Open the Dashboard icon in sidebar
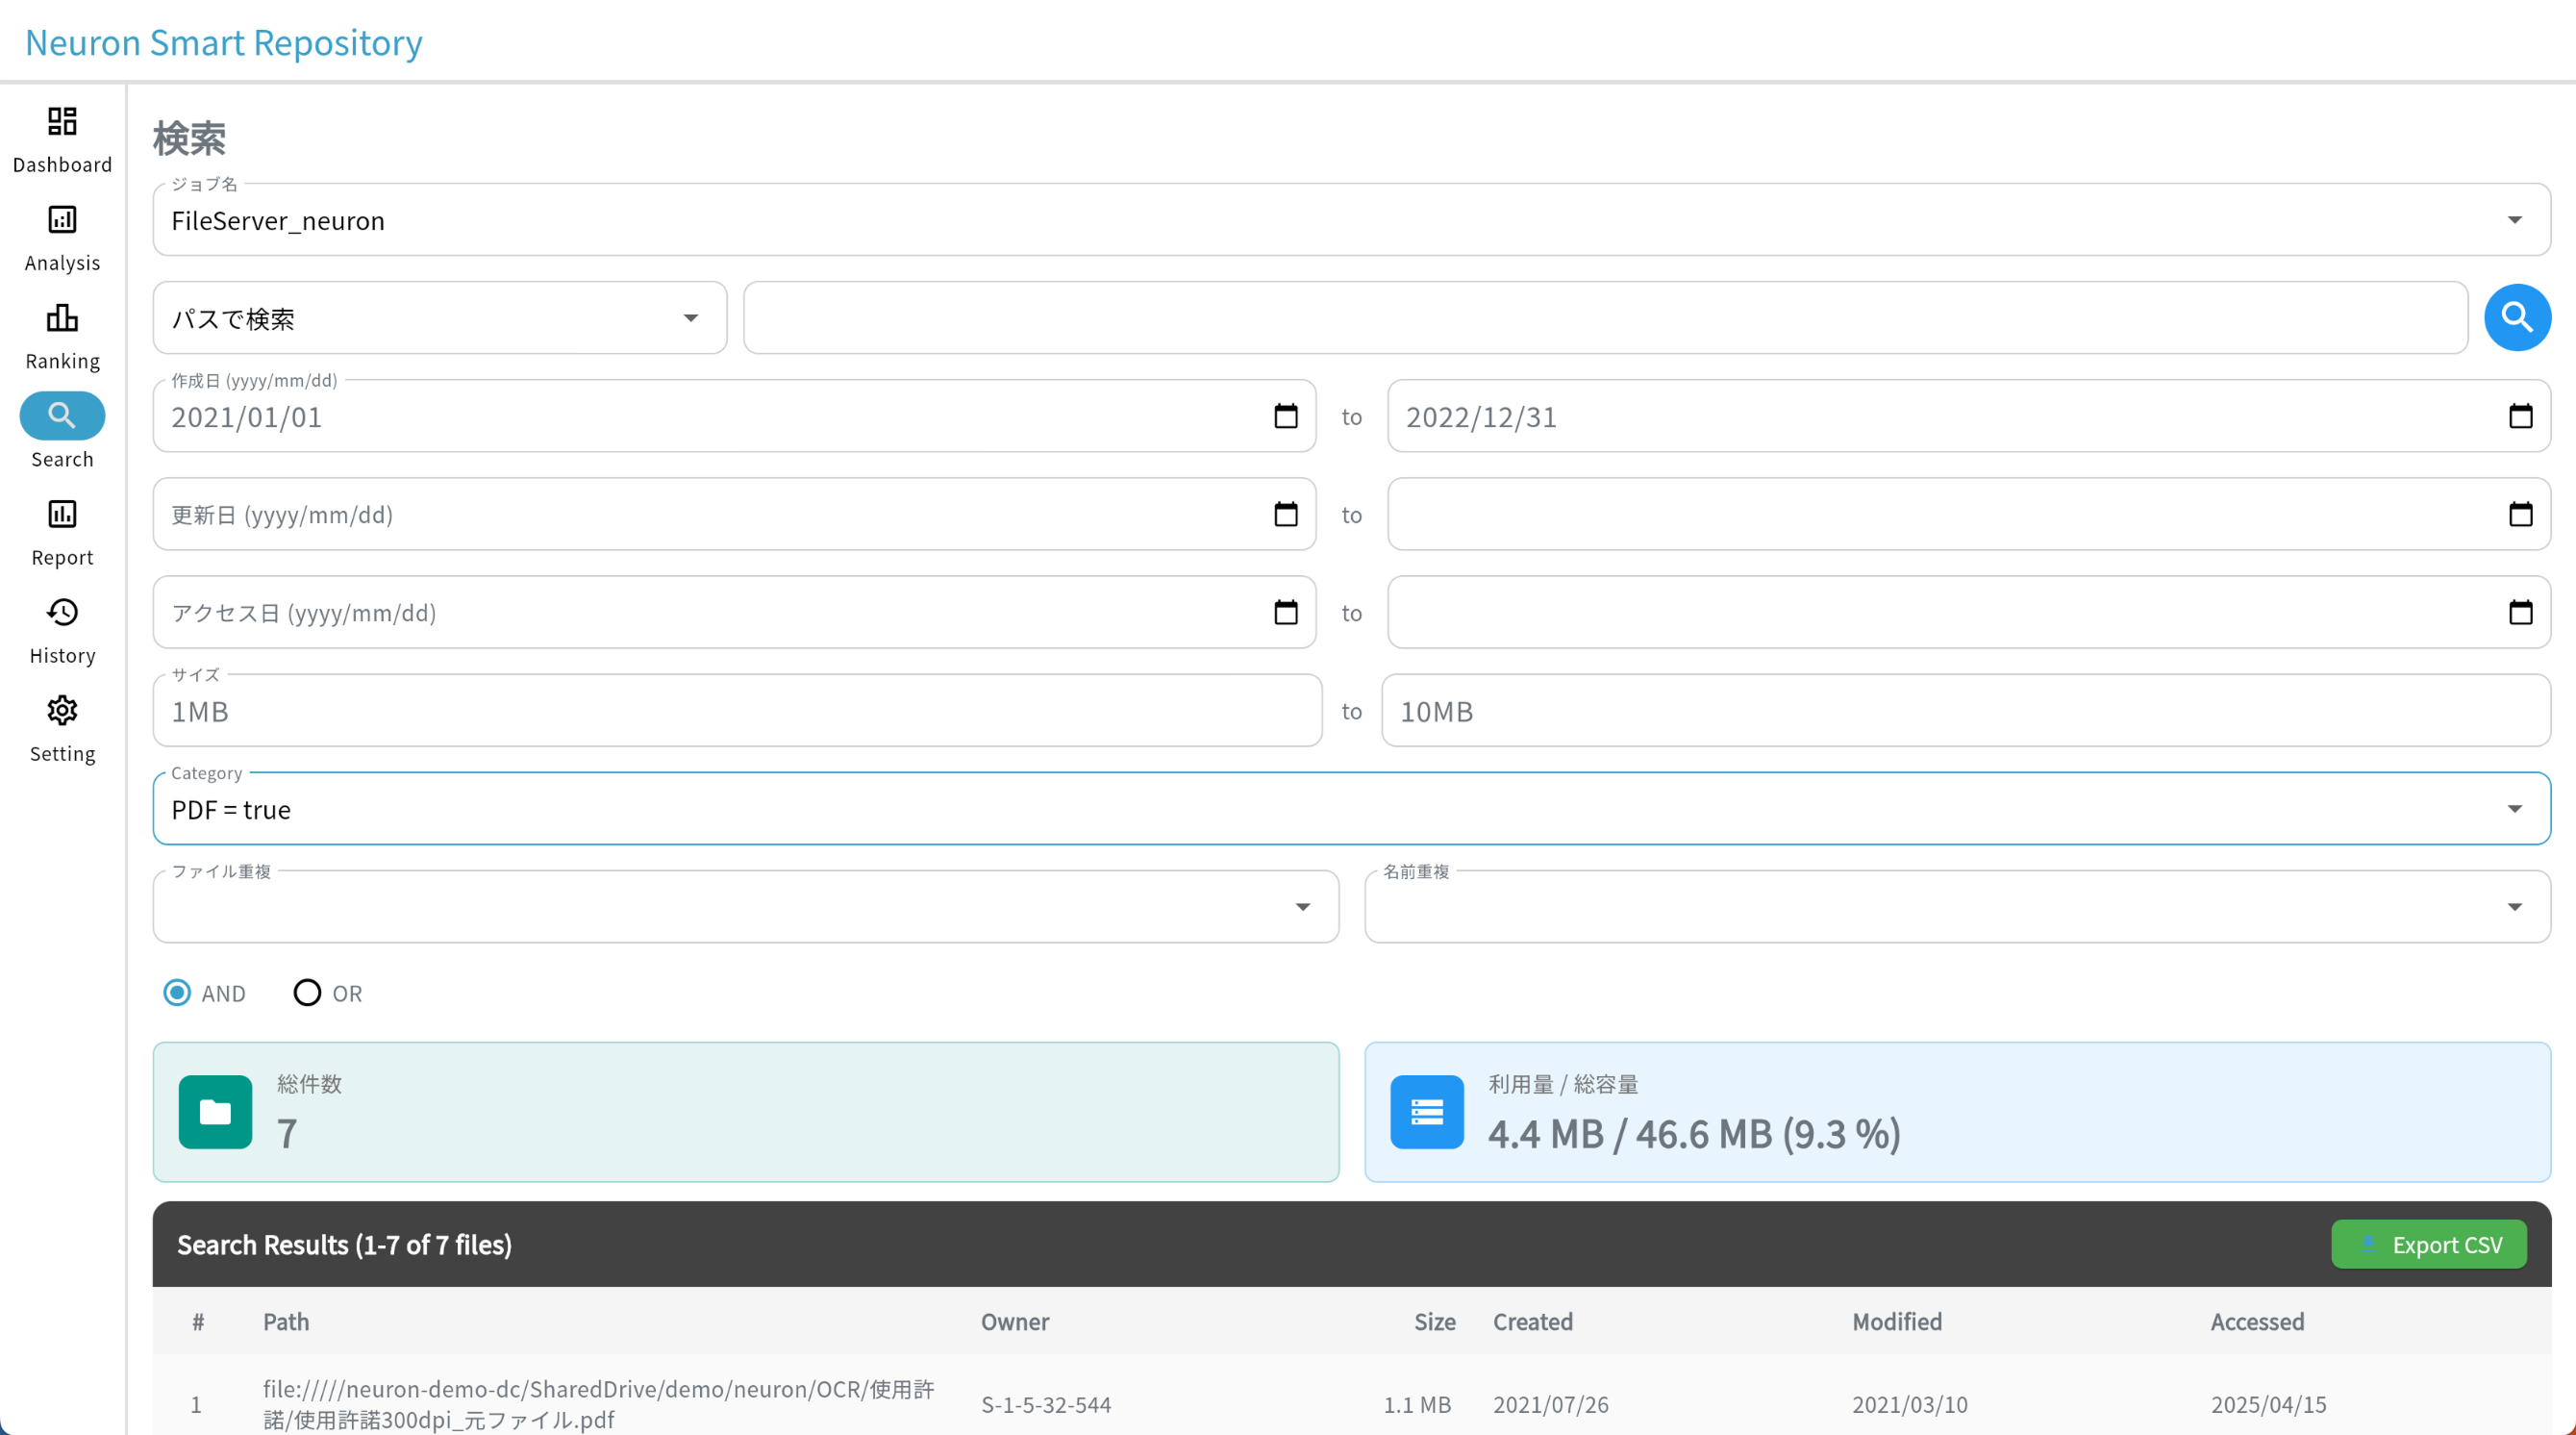2576x1435 pixels. (62, 121)
